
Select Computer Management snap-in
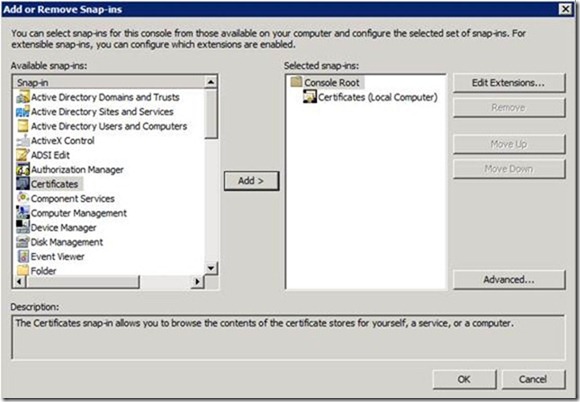(x=79, y=213)
